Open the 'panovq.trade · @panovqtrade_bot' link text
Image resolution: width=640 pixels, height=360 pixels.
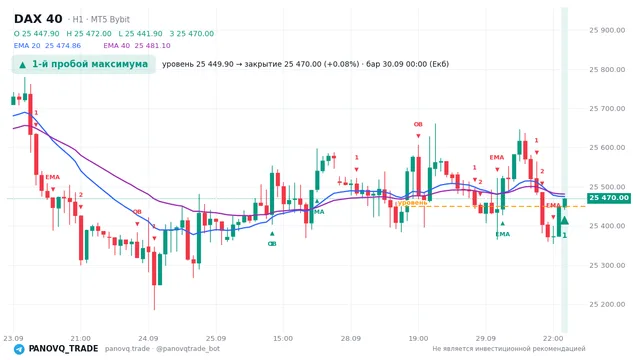click(162, 349)
